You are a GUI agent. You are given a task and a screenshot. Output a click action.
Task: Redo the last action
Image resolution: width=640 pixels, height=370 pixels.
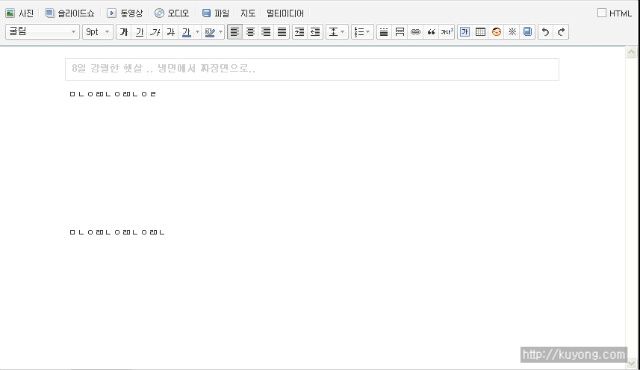(x=561, y=32)
